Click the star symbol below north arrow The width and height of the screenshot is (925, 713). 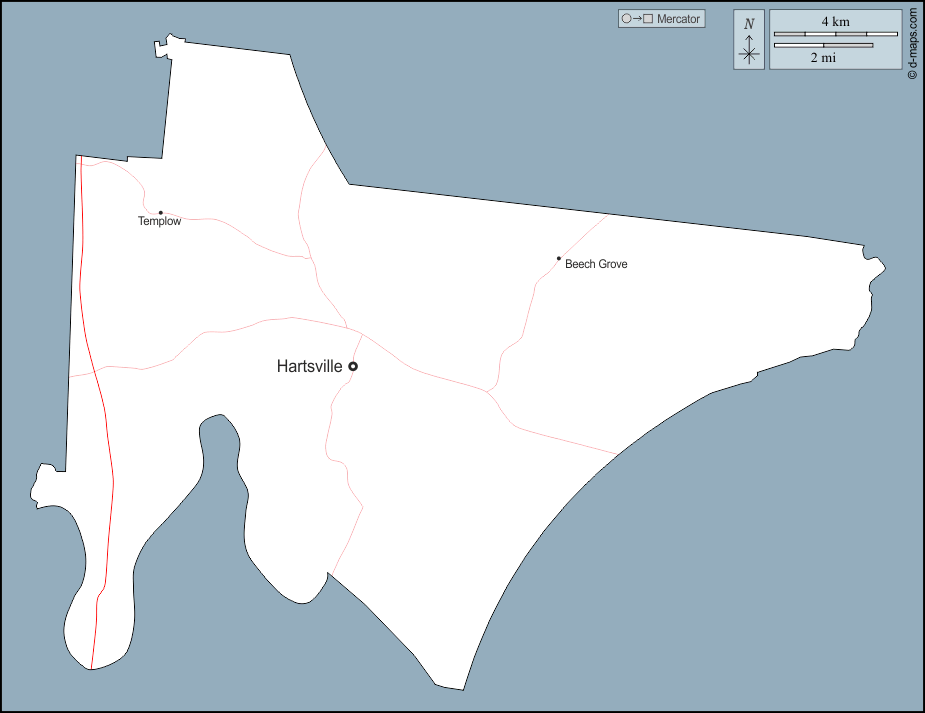coord(749,54)
